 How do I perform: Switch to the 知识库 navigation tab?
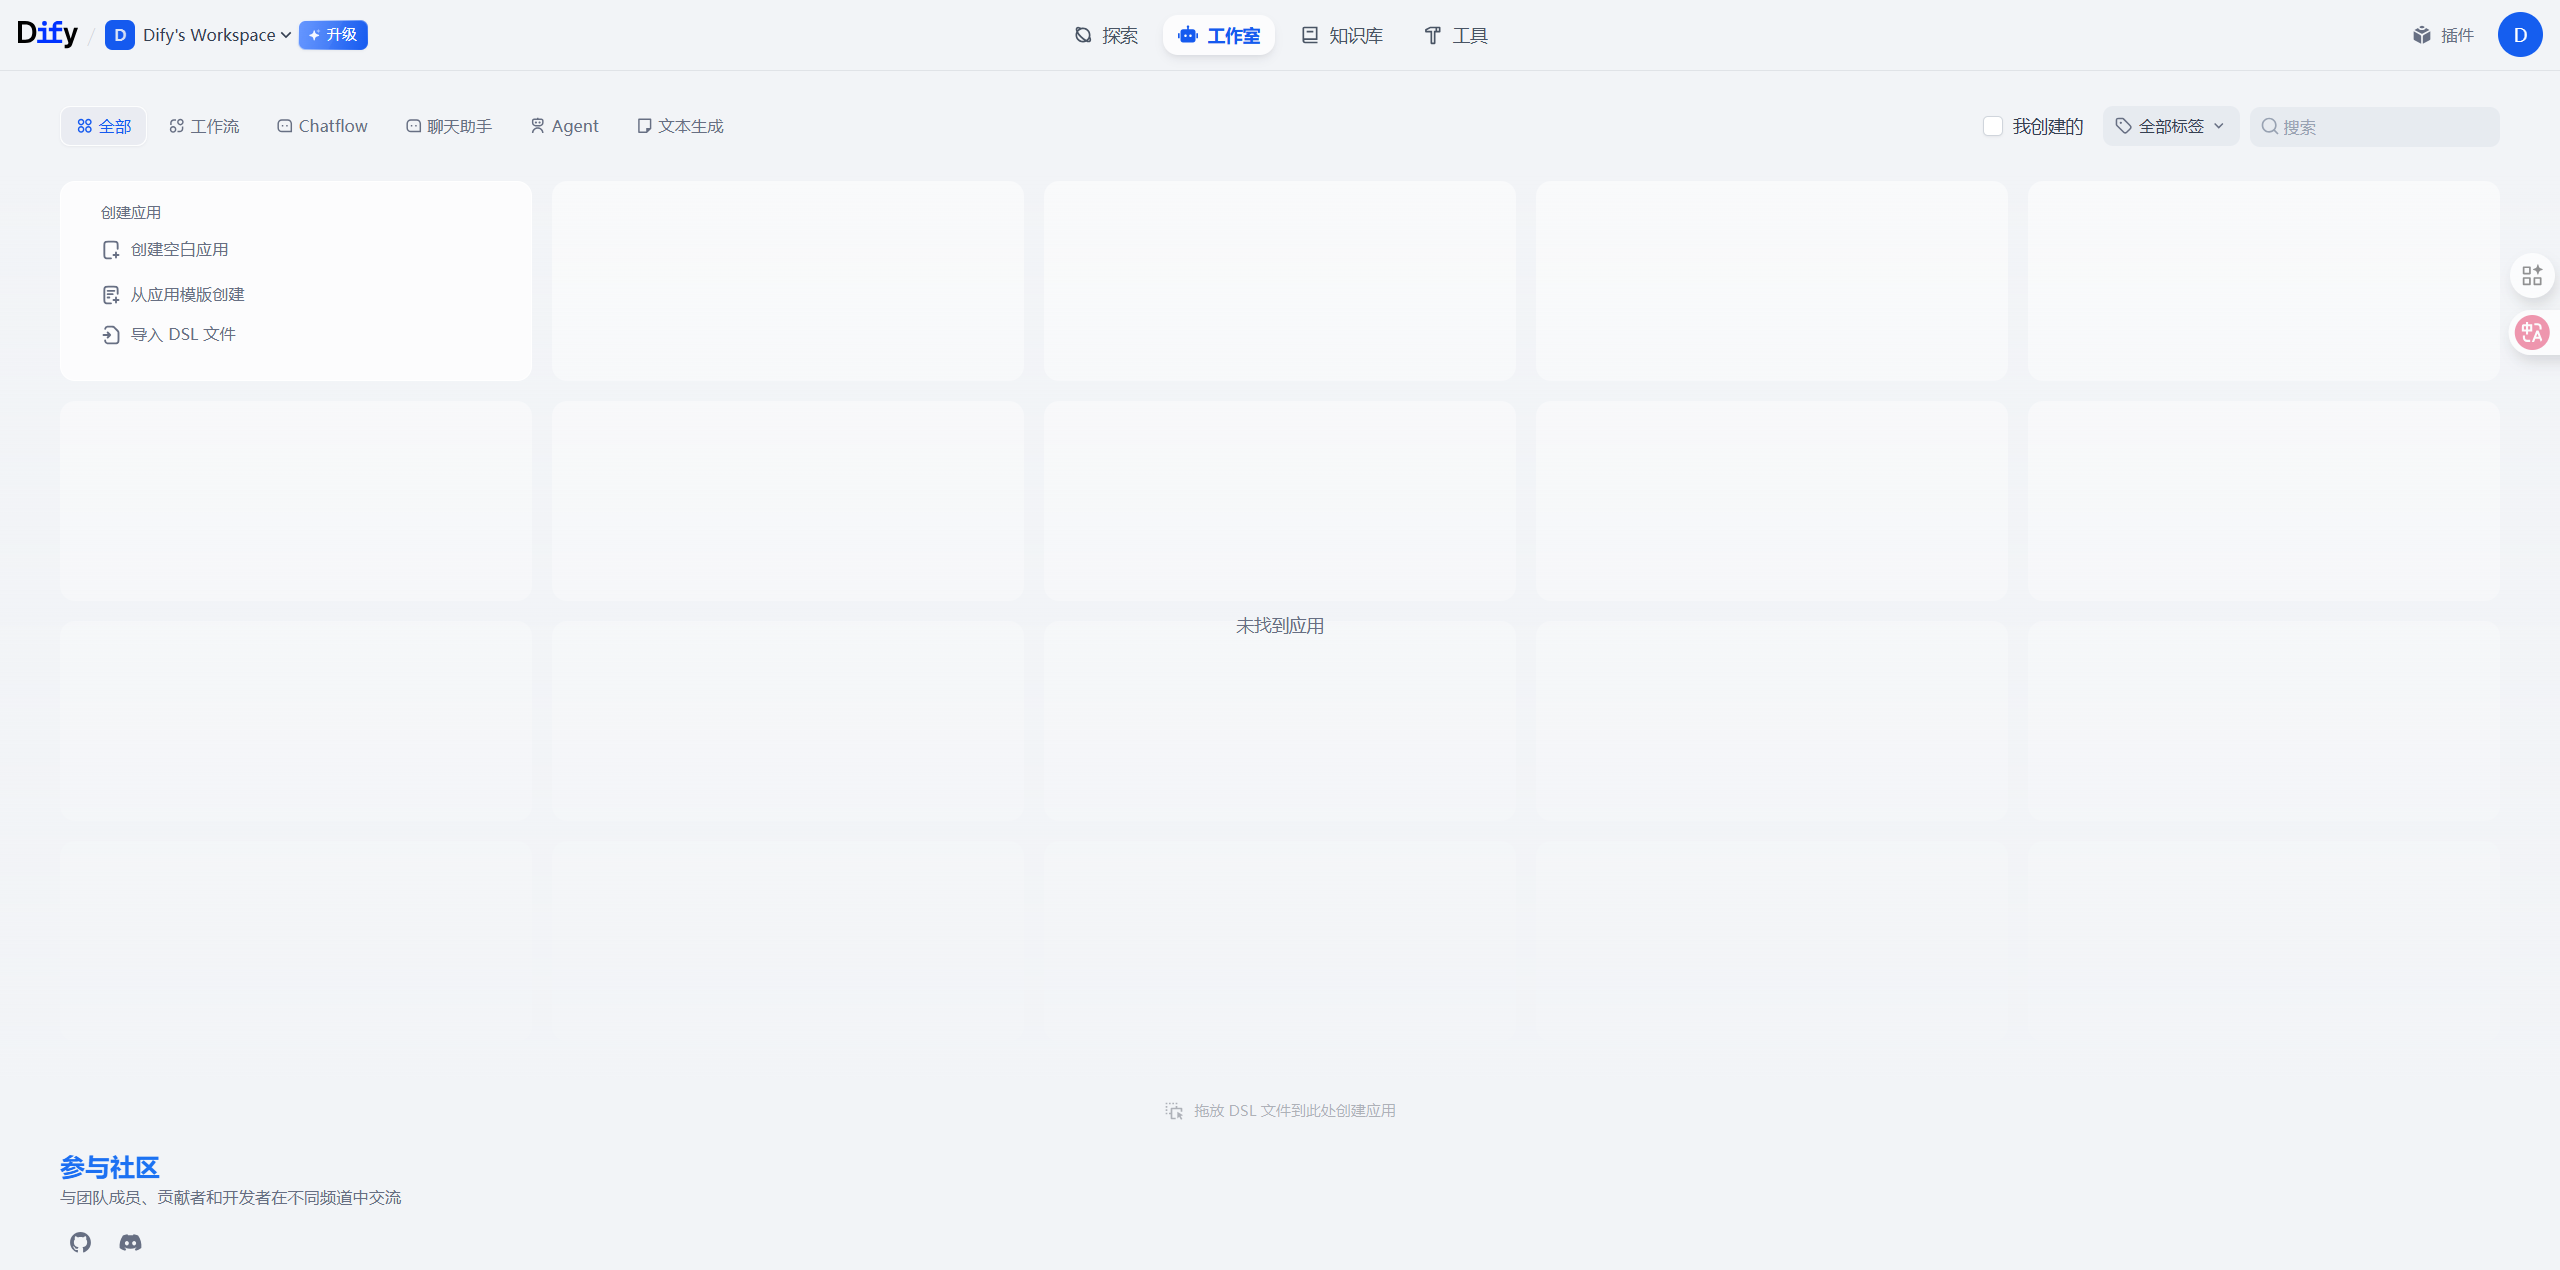(x=1342, y=35)
